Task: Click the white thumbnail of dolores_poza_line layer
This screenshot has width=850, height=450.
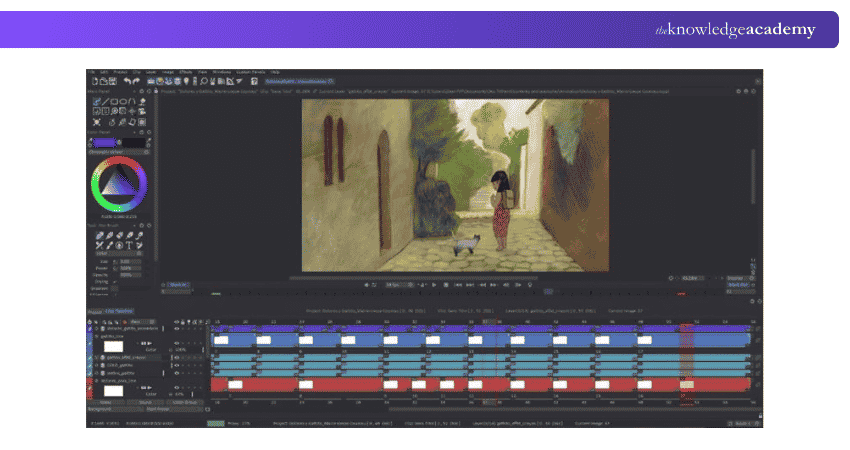Action: [x=113, y=391]
